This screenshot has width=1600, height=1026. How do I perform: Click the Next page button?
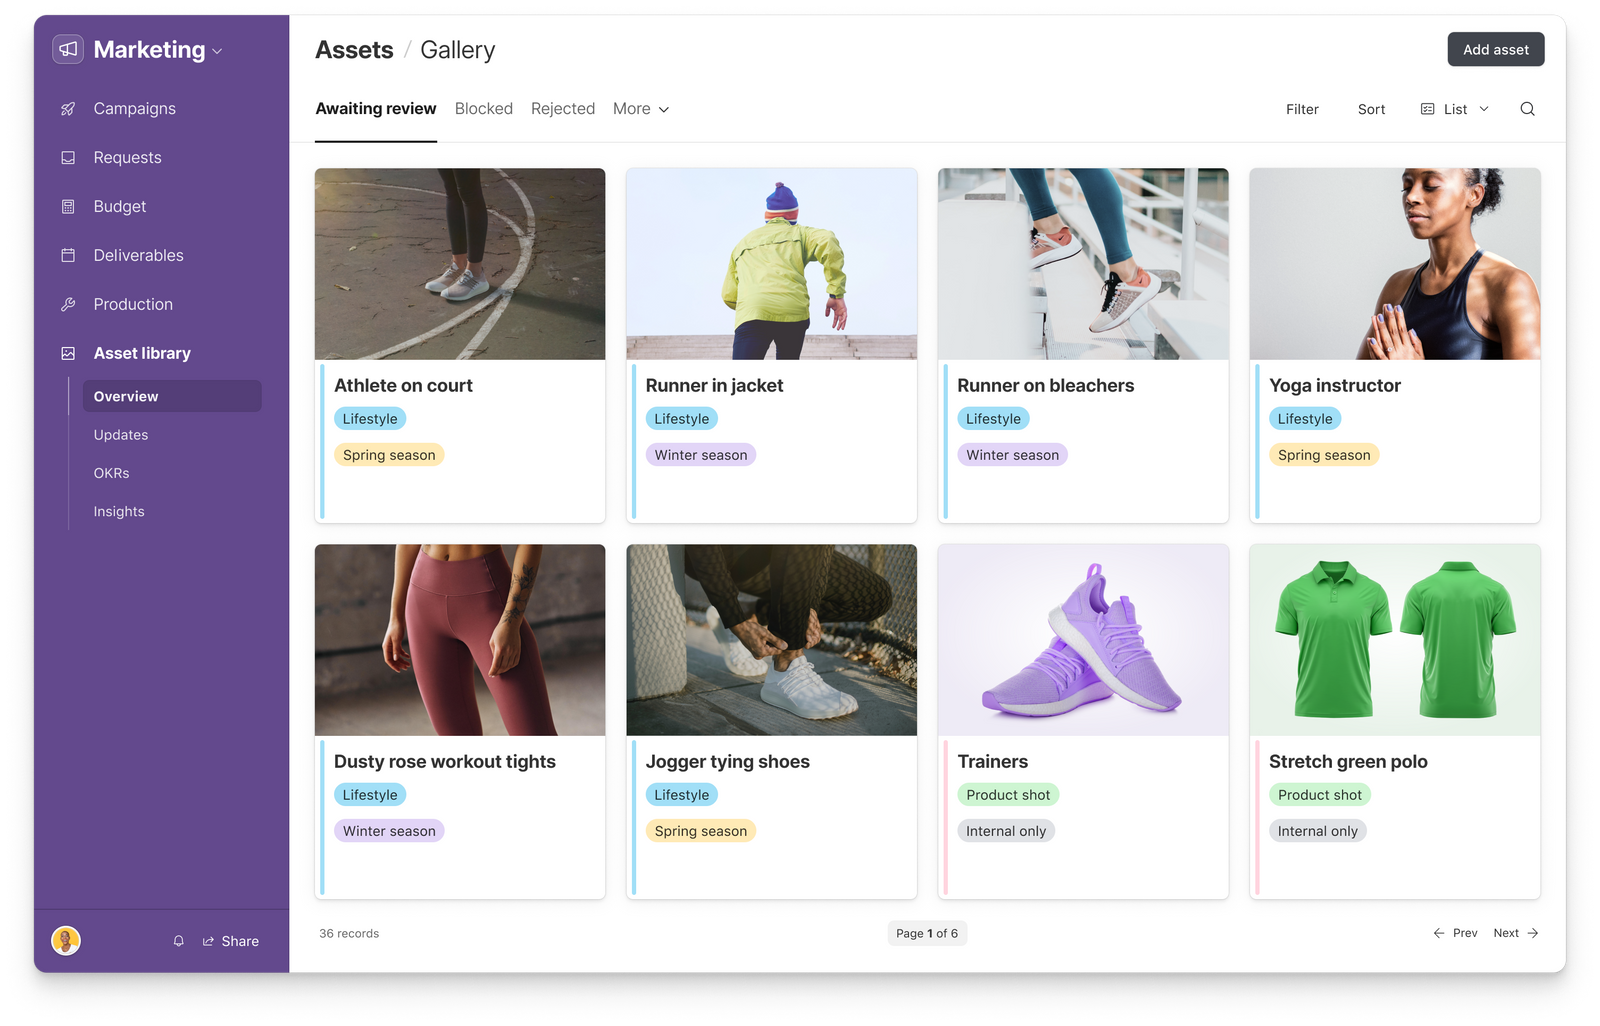[1516, 933]
